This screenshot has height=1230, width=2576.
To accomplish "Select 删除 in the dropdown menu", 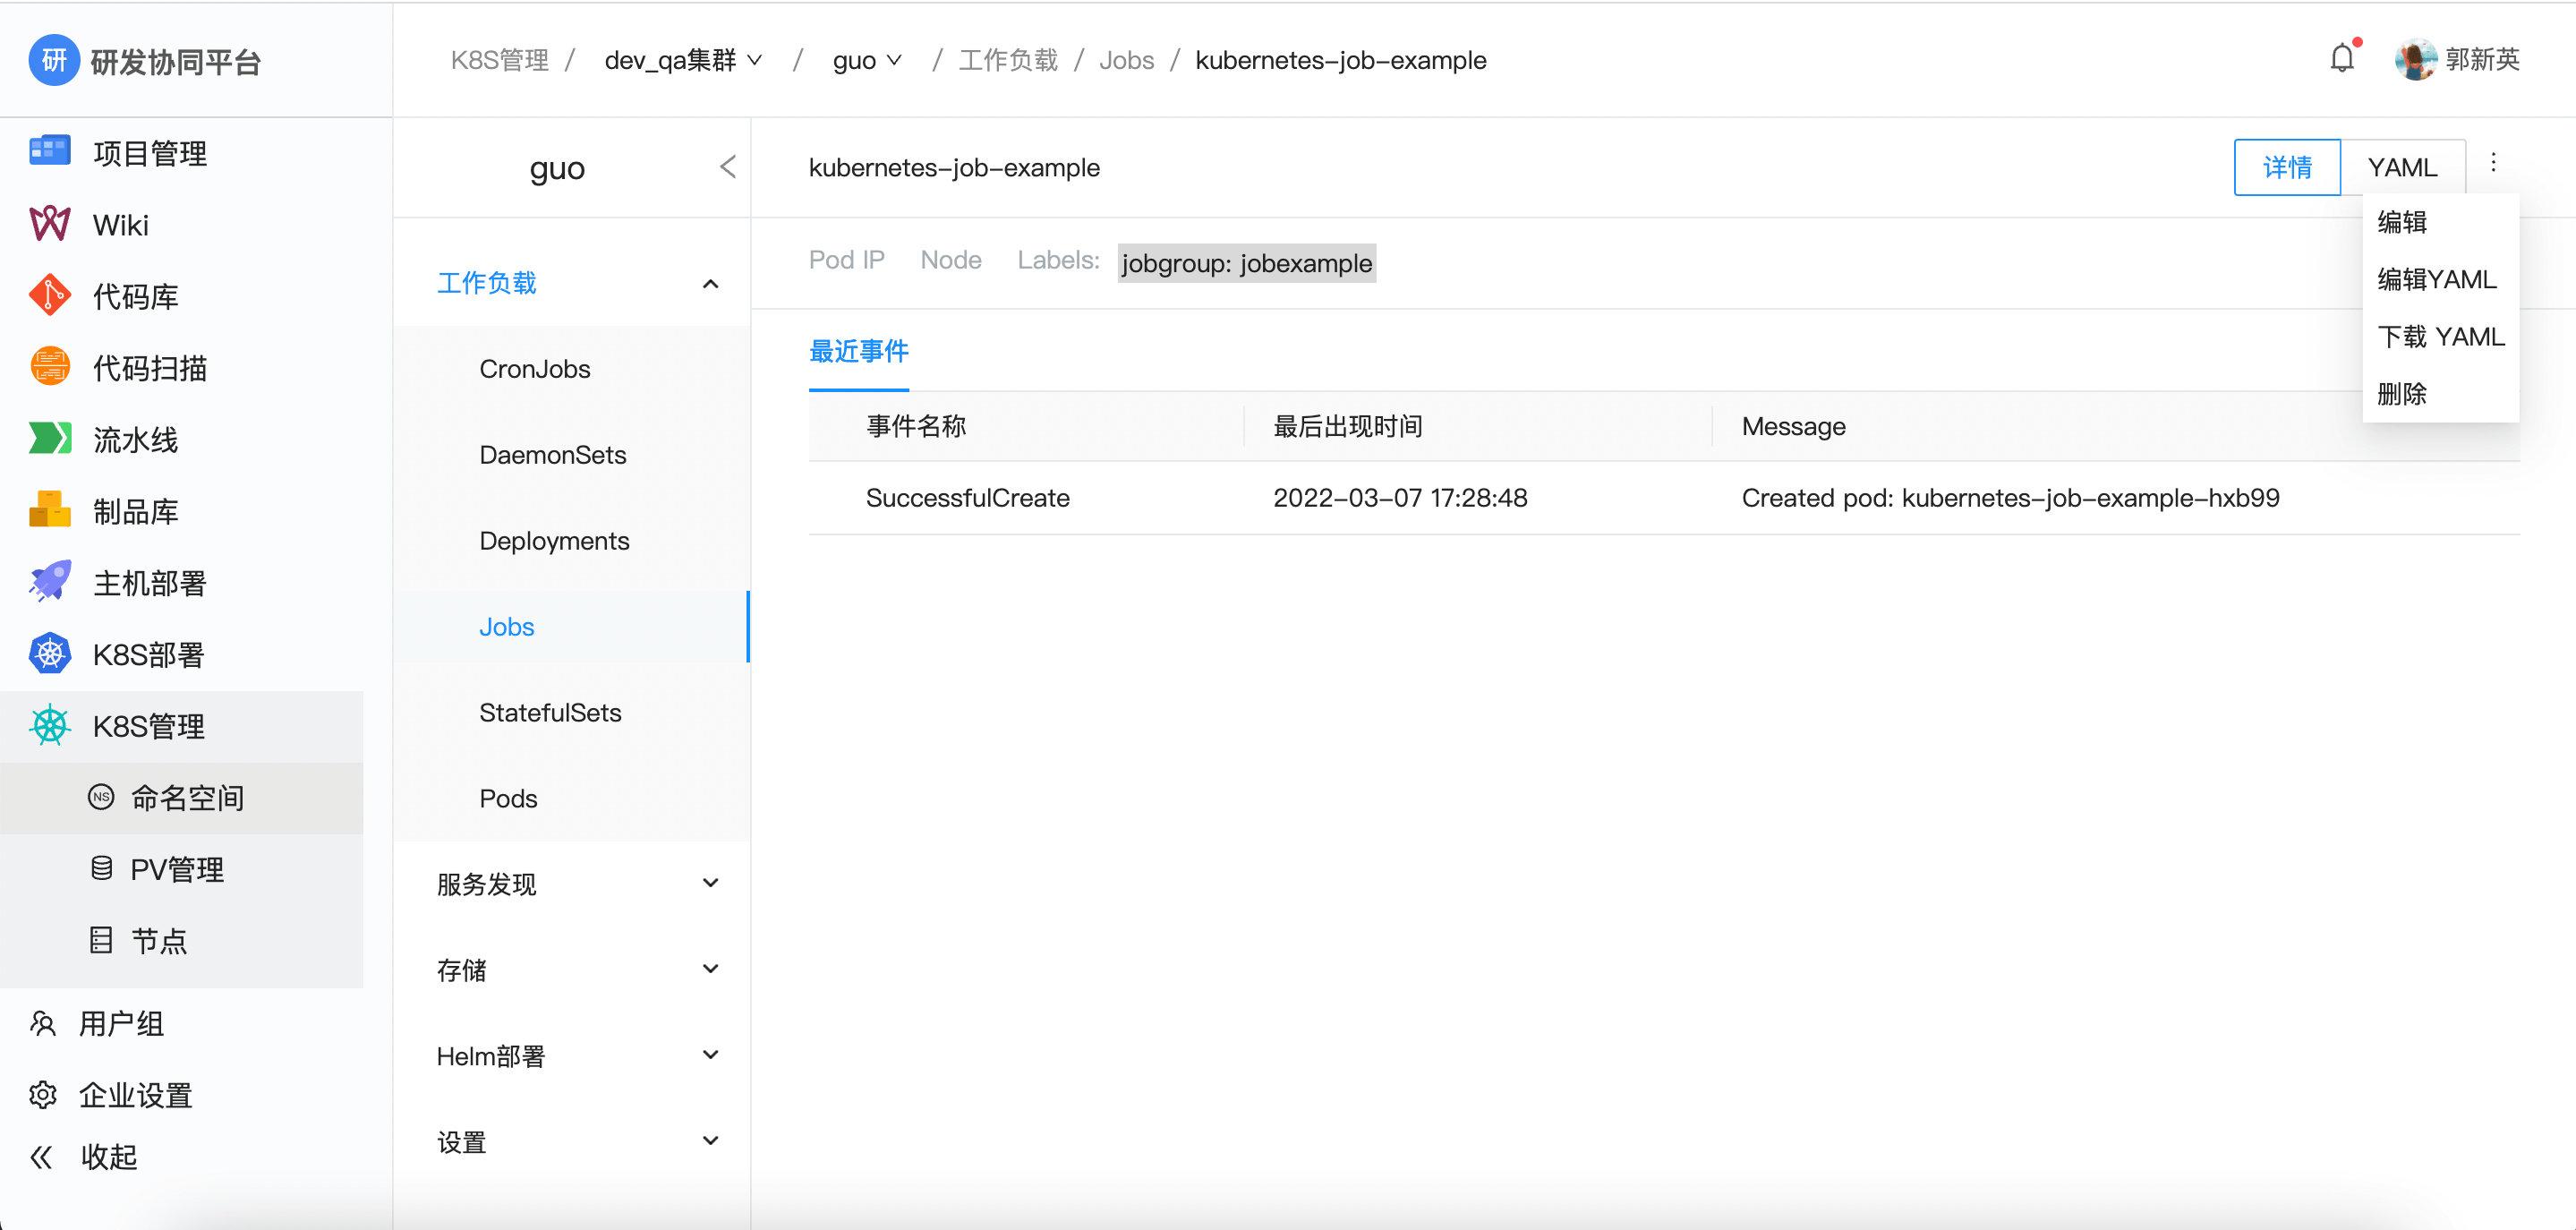I will pos(2402,394).
